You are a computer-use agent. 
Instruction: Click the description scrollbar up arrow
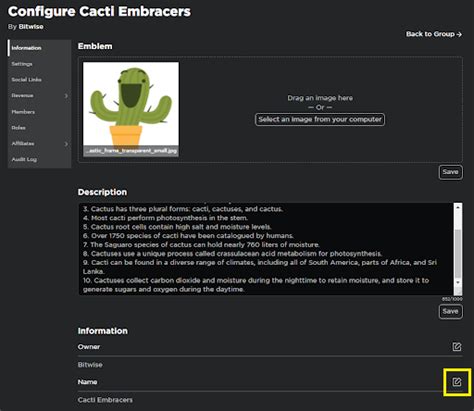(x=458, y=207)
